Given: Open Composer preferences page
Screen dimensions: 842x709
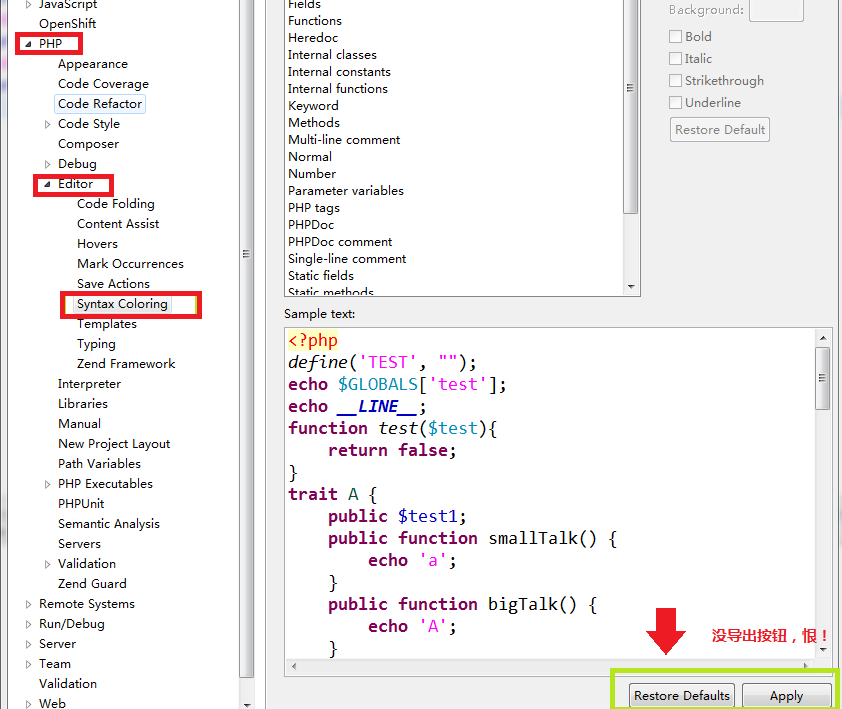Looking at the screenshot, I should (x=88, y=144).
